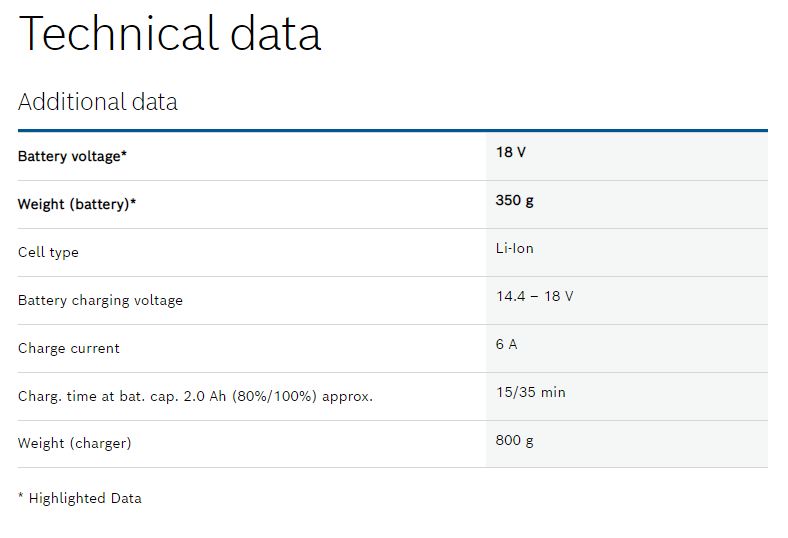The image size is (788, 538).
Task: Select the Cell type label
Action: click(x=48, y=252)
